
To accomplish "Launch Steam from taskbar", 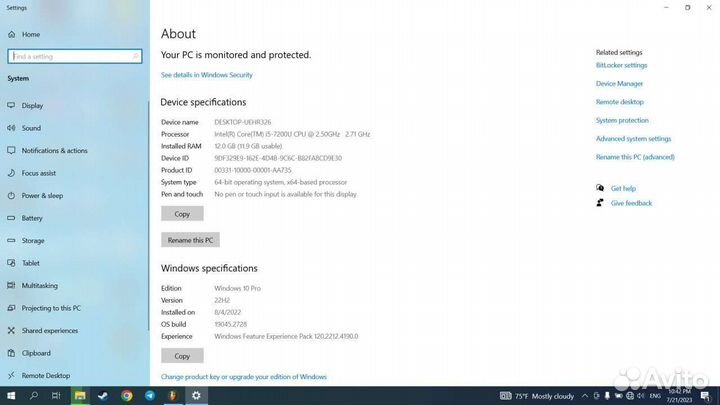I will pyautogui.click(x=103, y=396).
